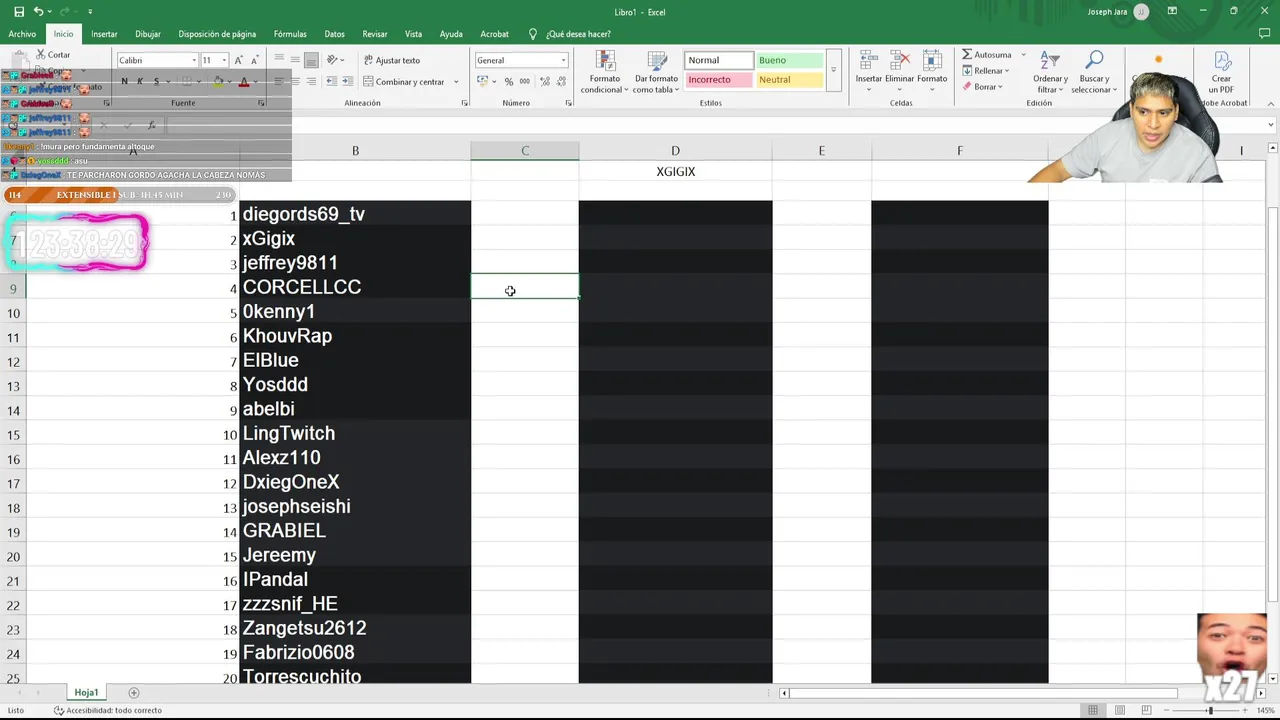The height and width of the screenshot is (720, 1280).
Task: Open Número format dialog launcher
Action: (x=568, y=103)
